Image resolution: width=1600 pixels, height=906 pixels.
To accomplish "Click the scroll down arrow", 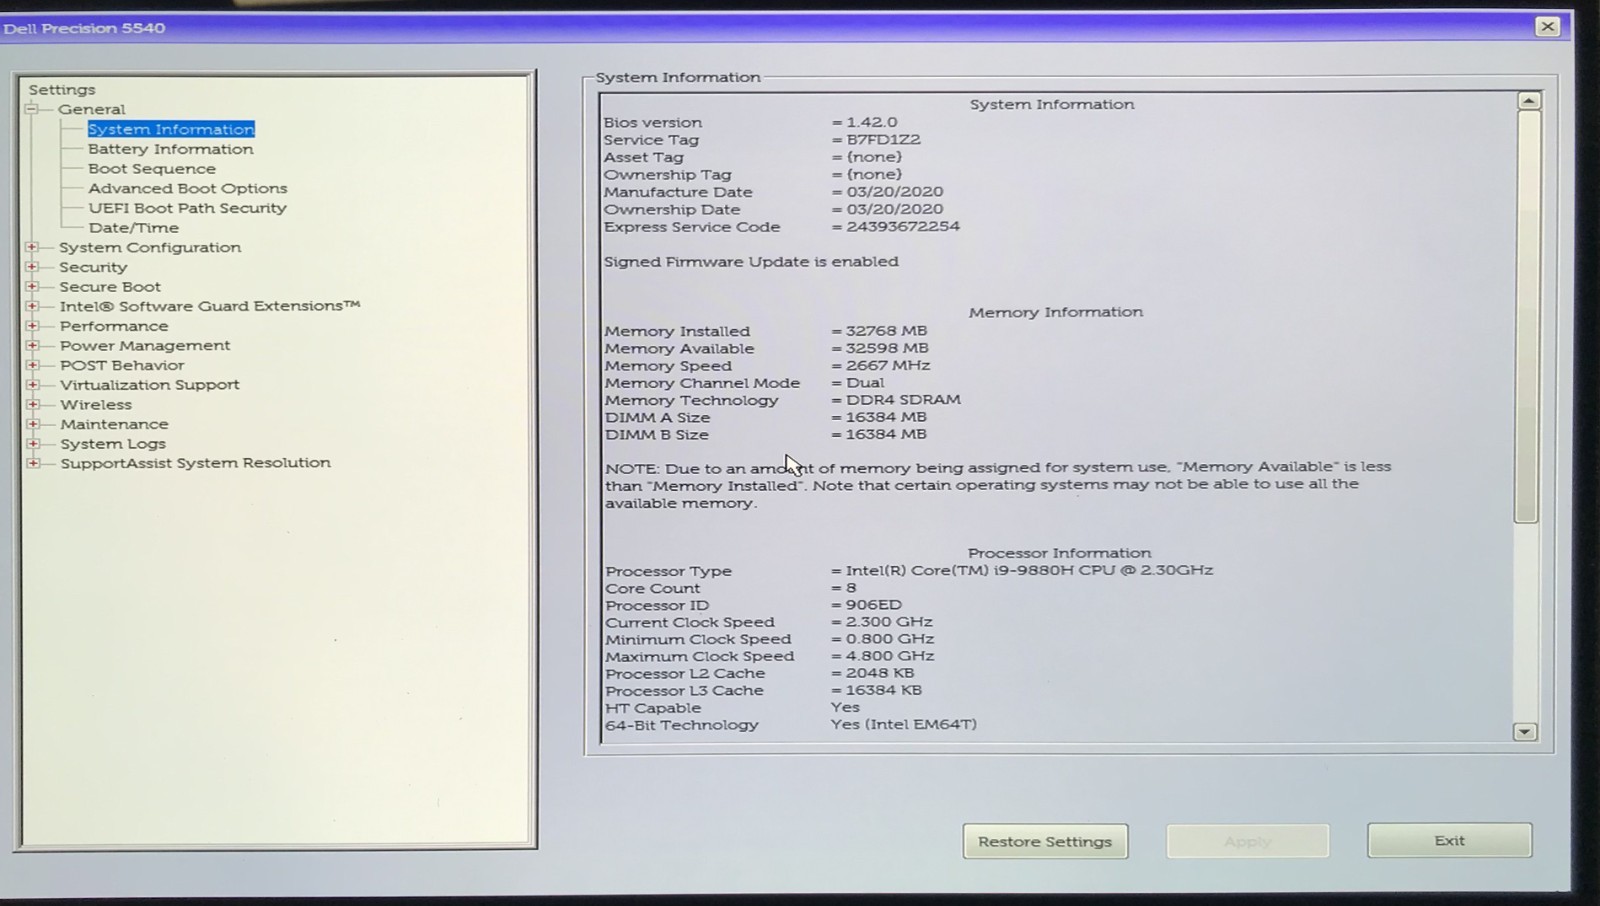I will 1524,732.
